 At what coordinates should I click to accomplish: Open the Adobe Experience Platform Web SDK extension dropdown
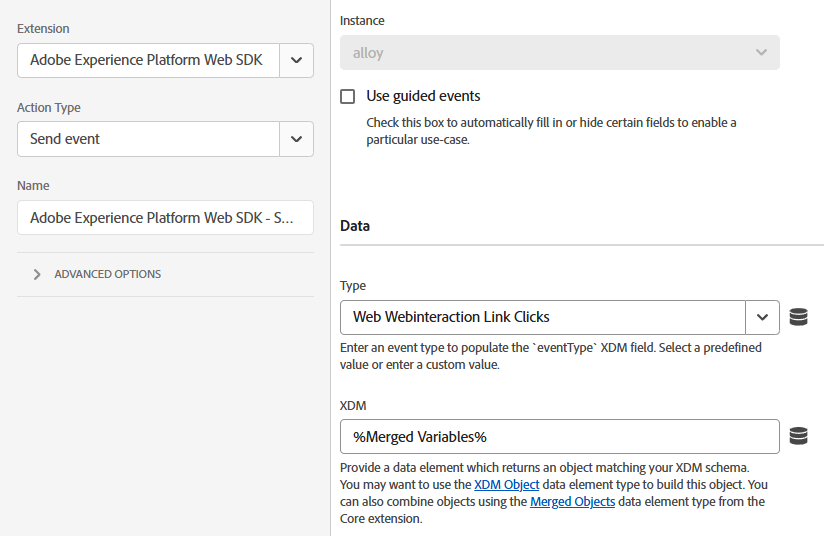(165, 60)
